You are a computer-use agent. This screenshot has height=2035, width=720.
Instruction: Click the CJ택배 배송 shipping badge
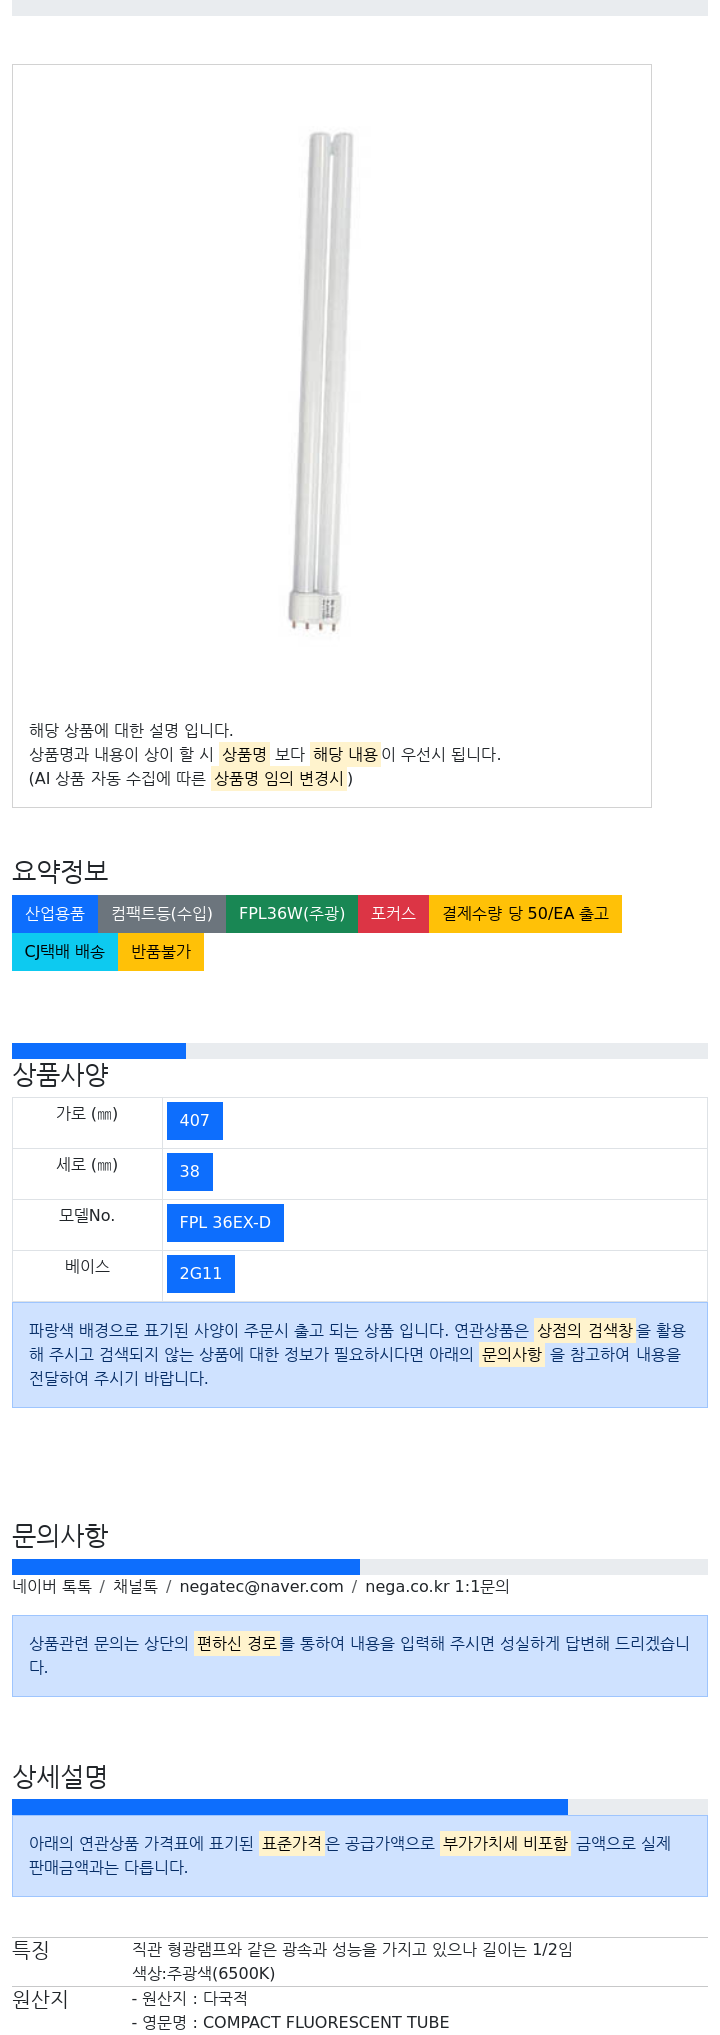point(65,952)
